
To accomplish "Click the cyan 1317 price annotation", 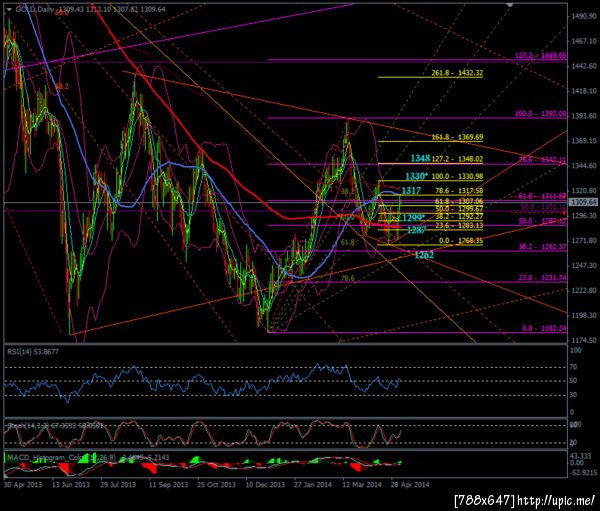I will (411, 190).
